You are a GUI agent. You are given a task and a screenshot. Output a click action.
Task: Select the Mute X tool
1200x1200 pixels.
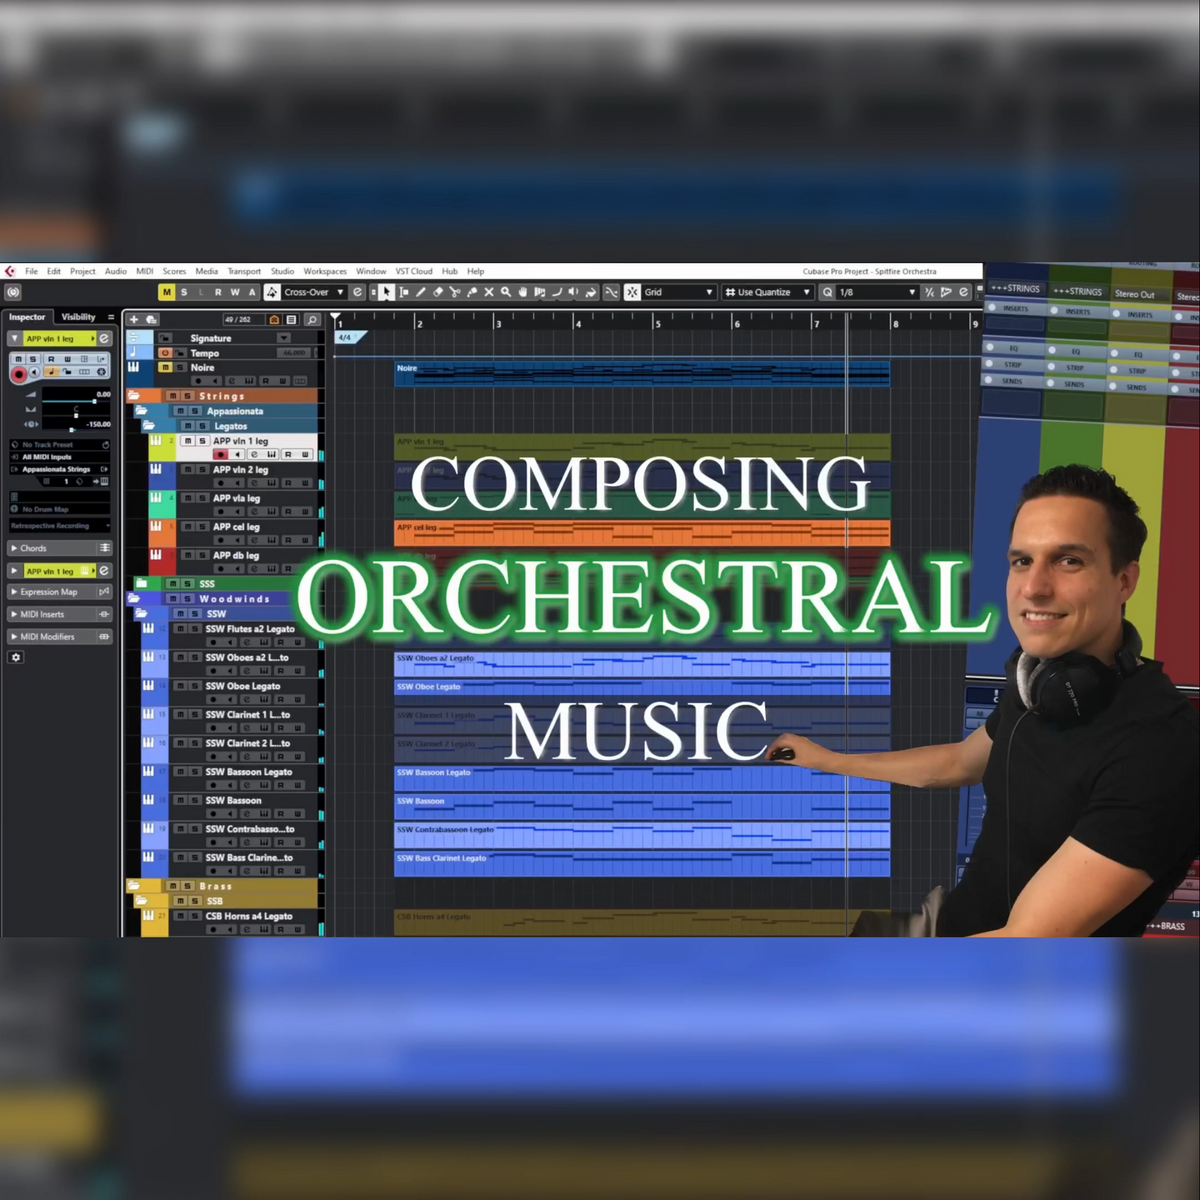[489, 292]
